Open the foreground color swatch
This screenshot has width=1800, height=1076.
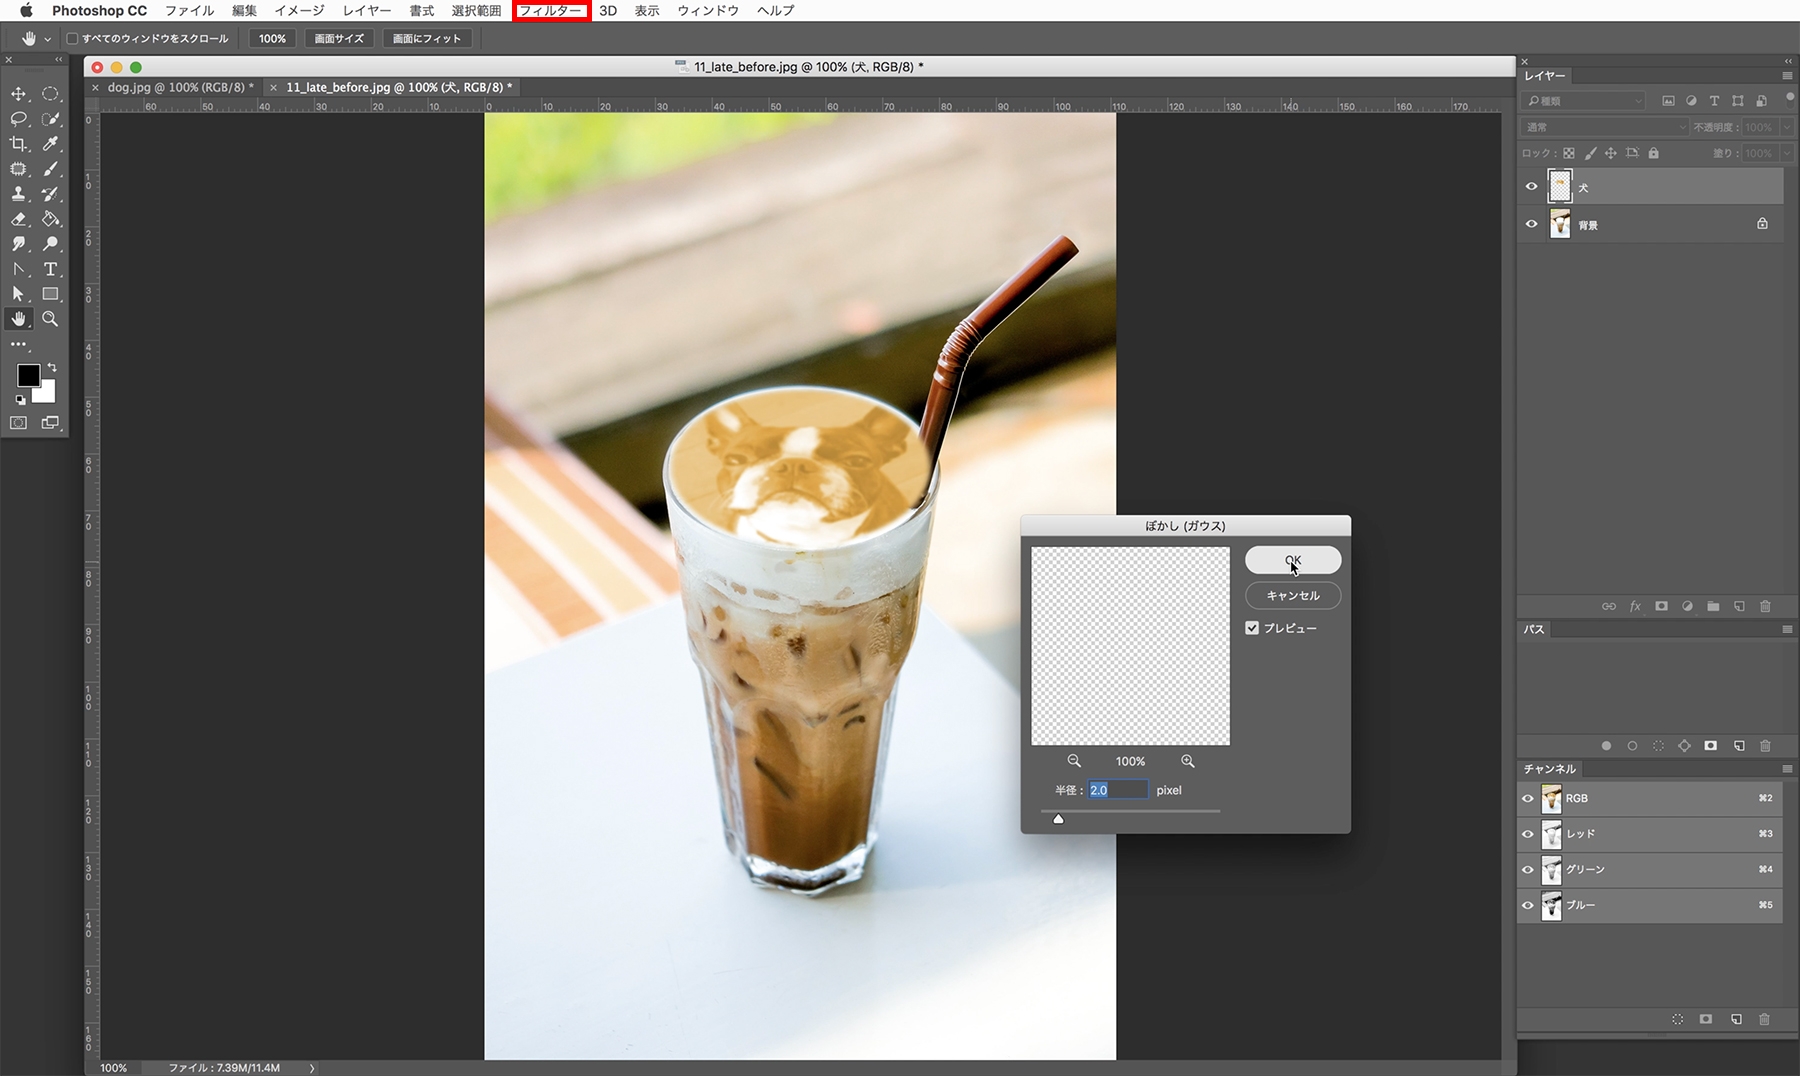point(28,375)
